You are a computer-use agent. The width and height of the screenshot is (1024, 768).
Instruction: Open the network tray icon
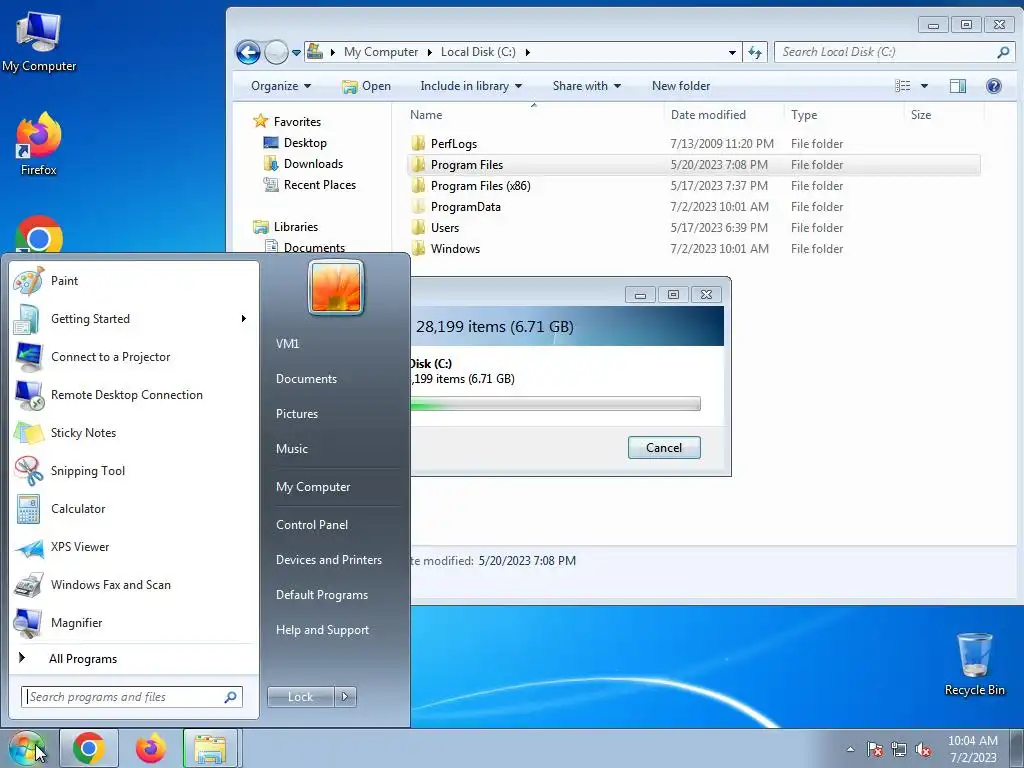pyautogui.click(x=899, y=750)
